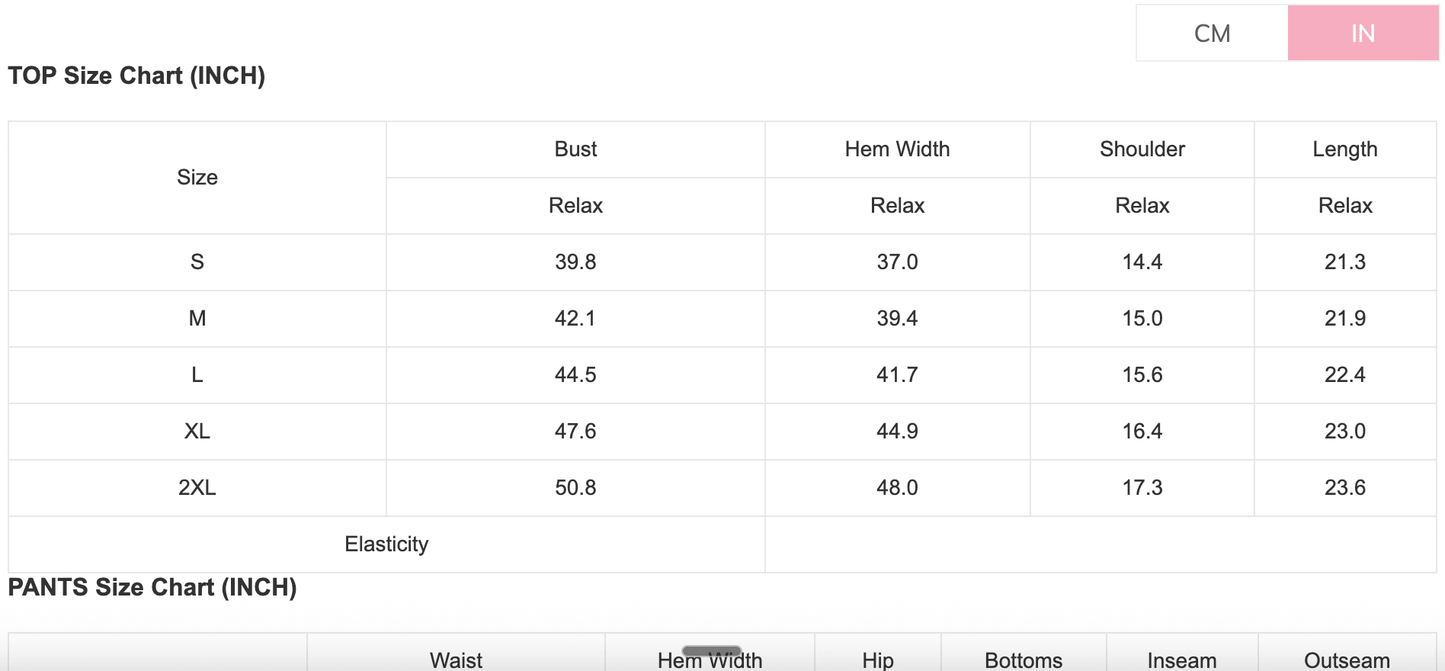Viewport: 1445px width, 671px height.
Task: Select the 21.3 length value
Action: click(x=1345, y=262)
